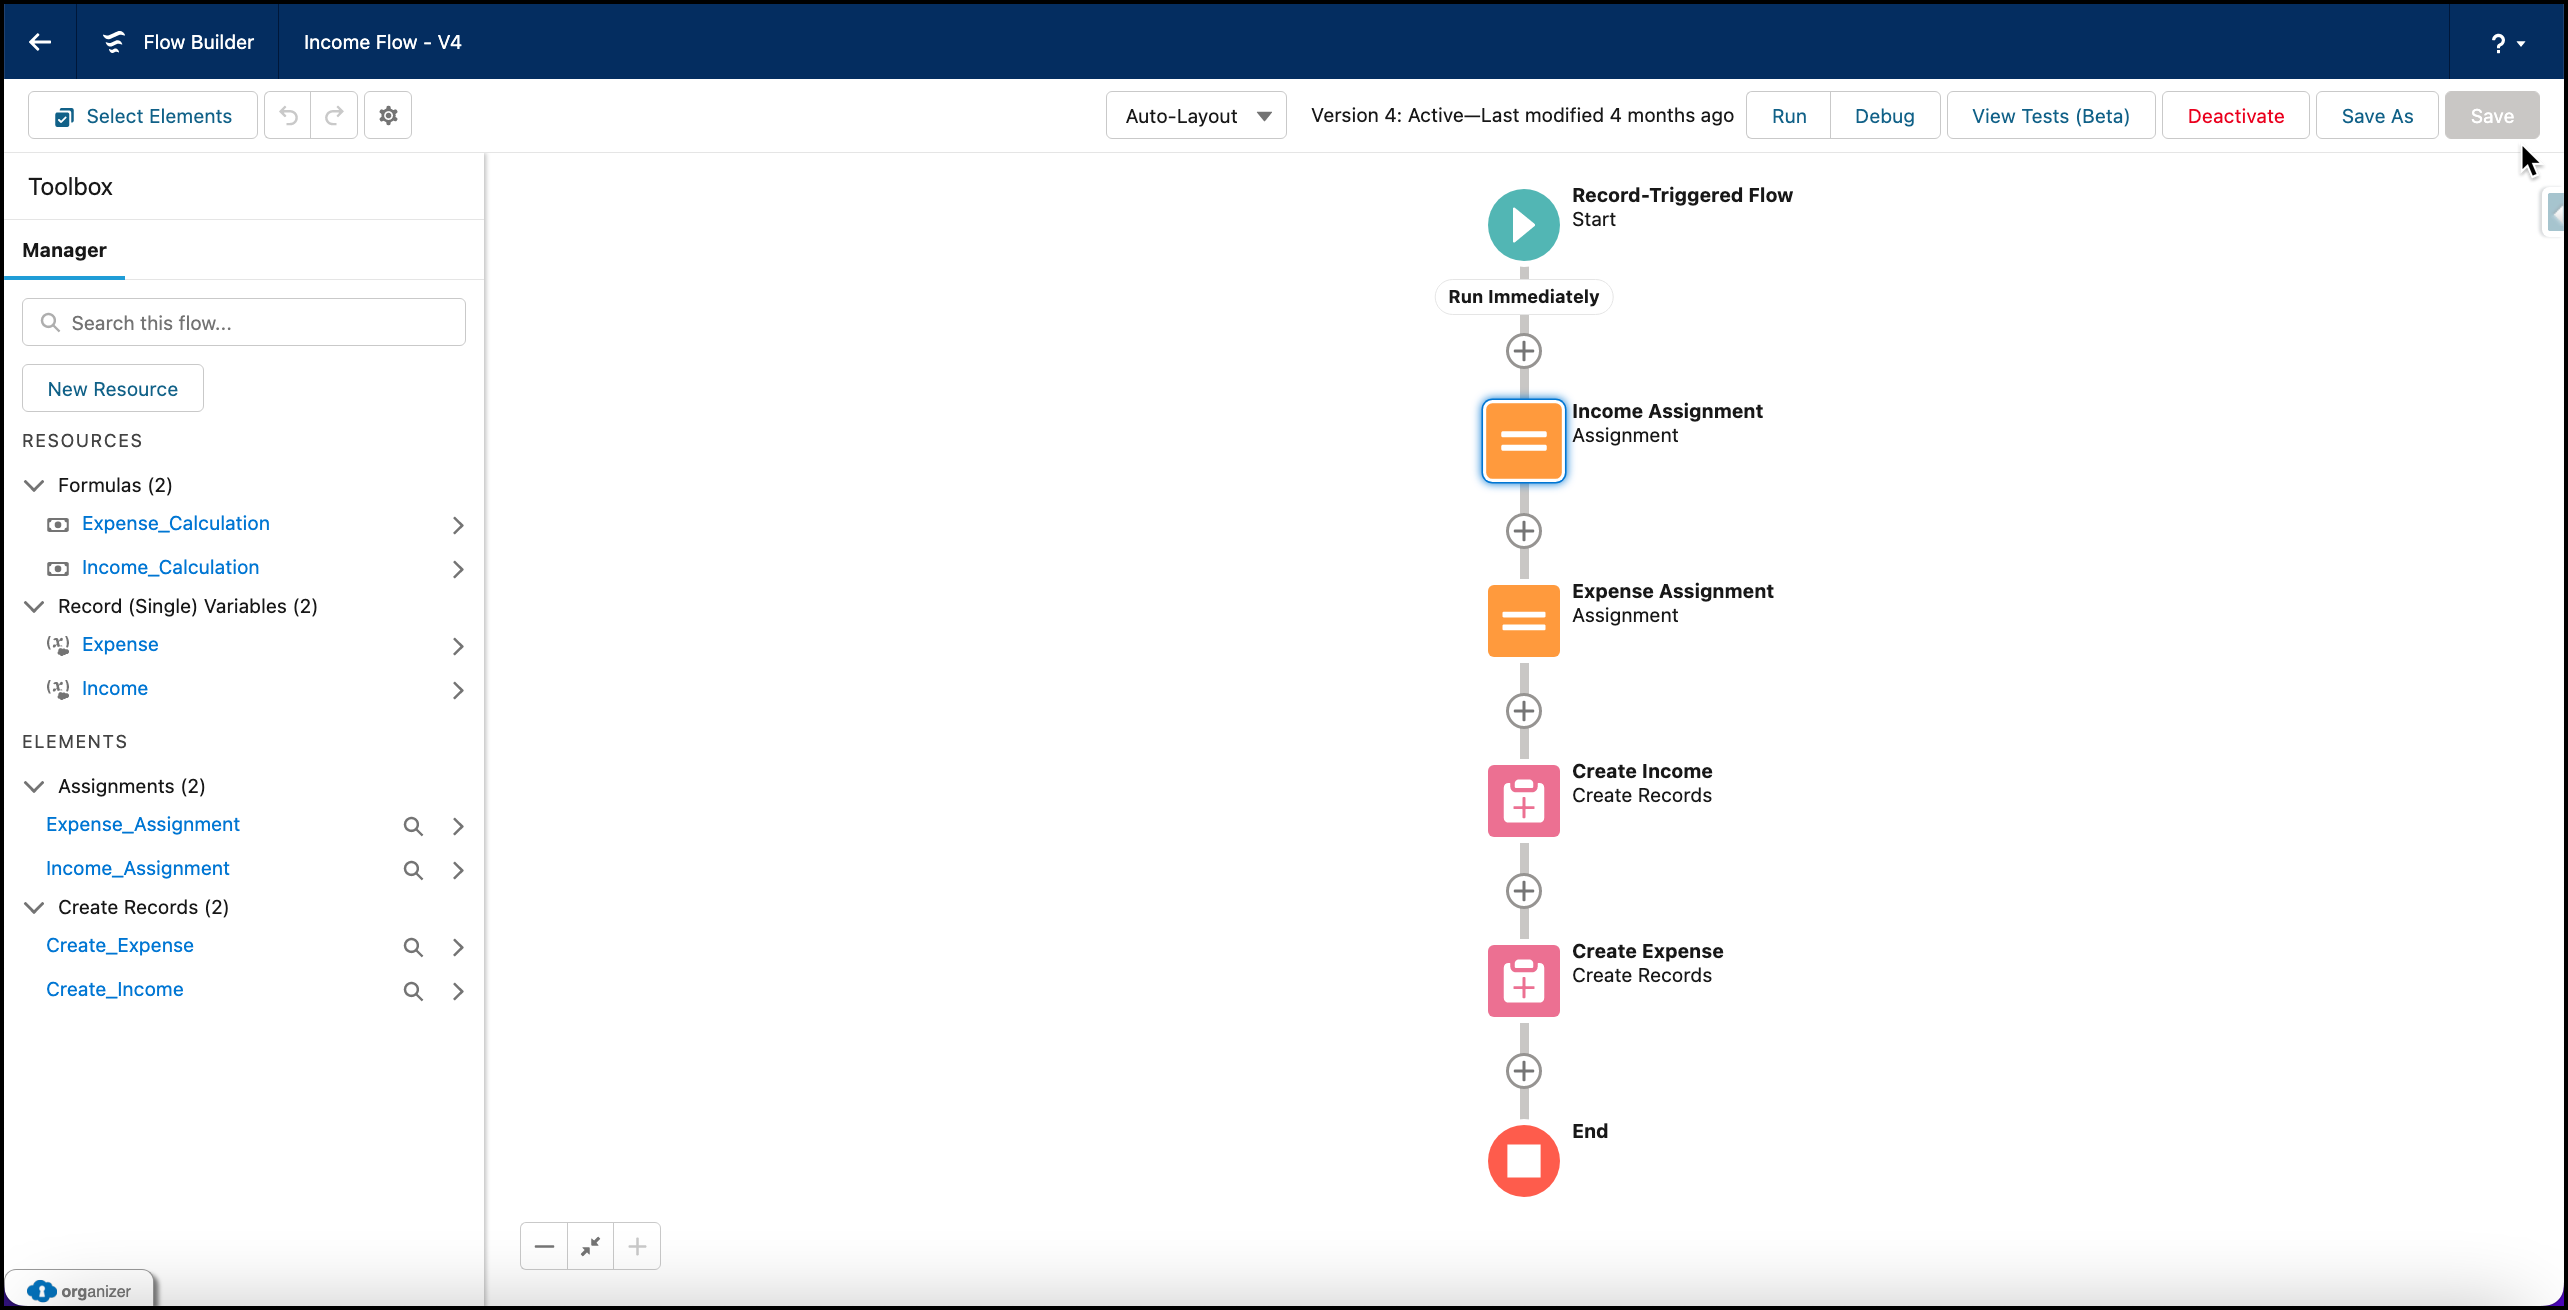Click the Debug button
2568x1310 pixels.
(1885, 116)
